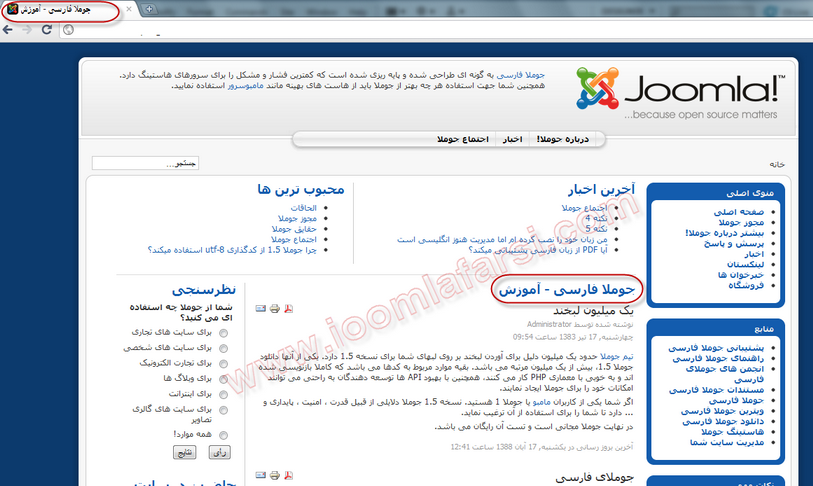
Task: Reload the page with the refresh icon
Action: pyautogui.click(x=47, y=30)
